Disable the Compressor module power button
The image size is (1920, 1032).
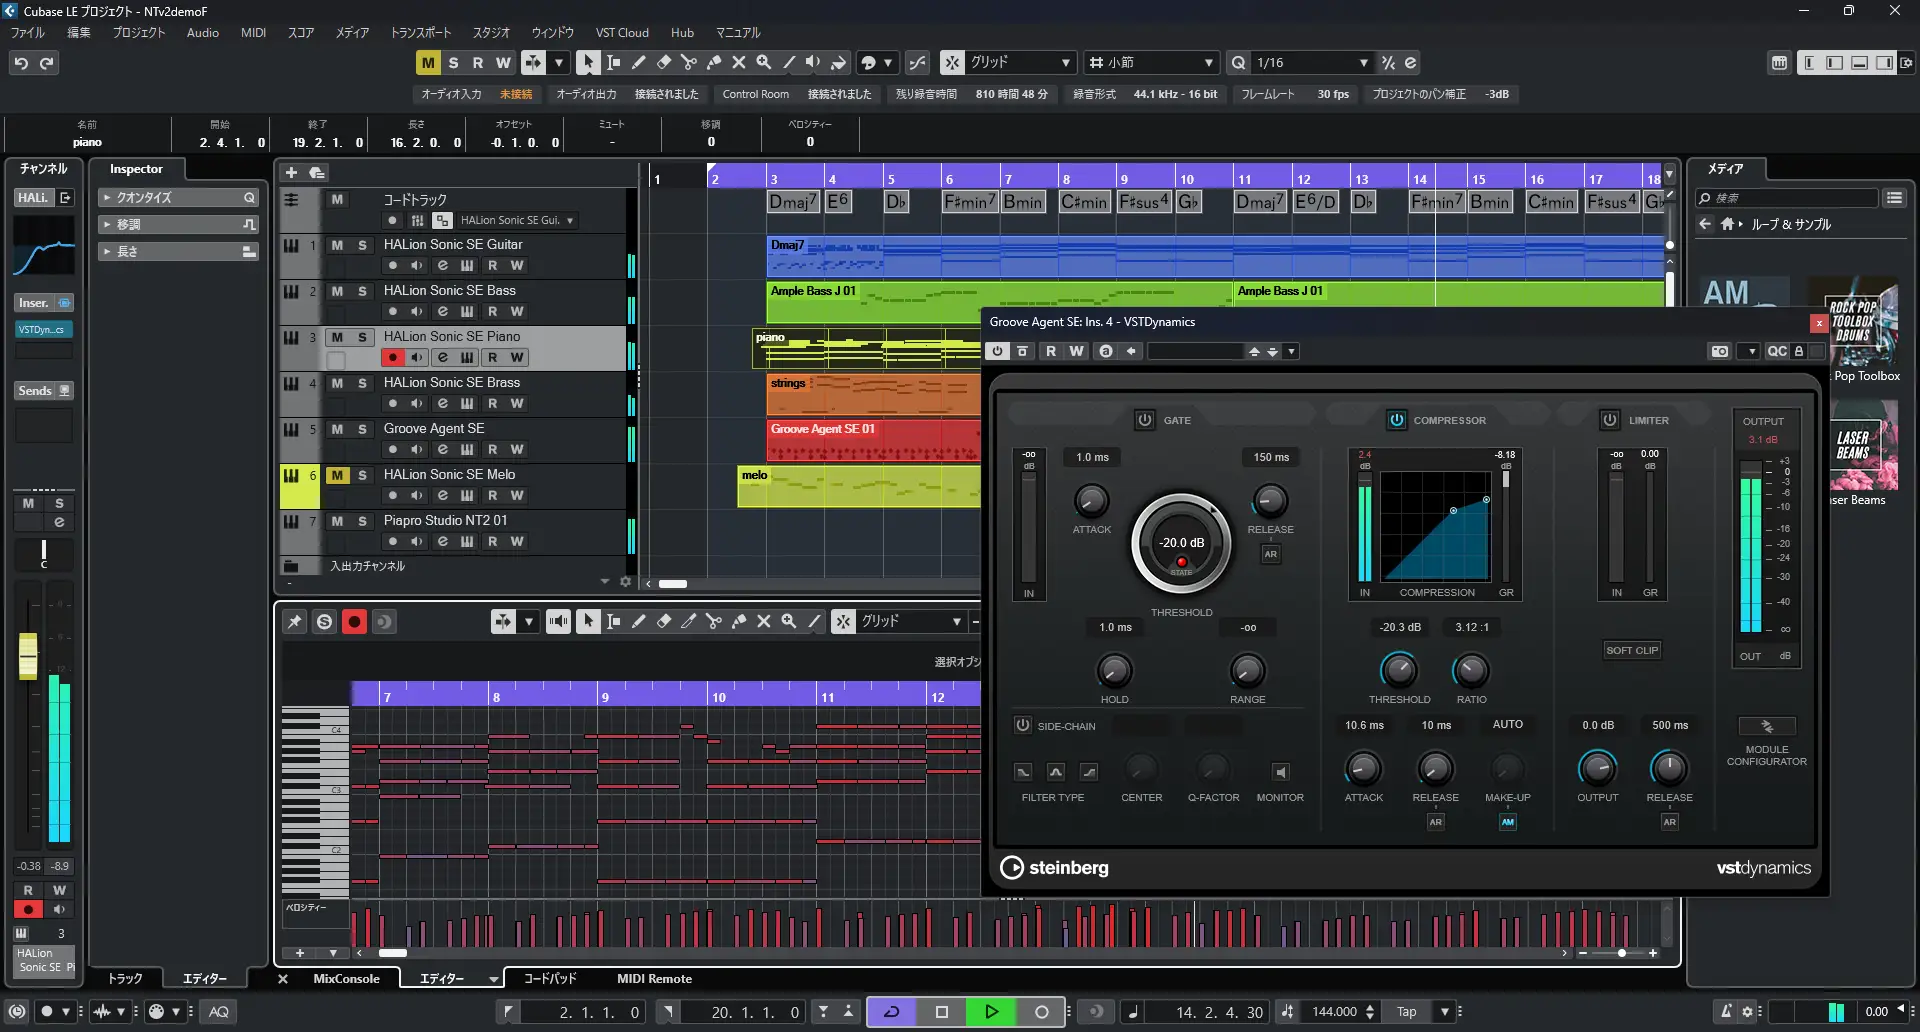(x=1396, y=420)
